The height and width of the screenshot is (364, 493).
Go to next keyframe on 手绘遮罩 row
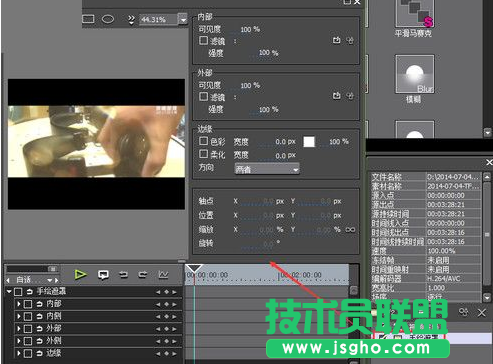[x=174, y=292]
